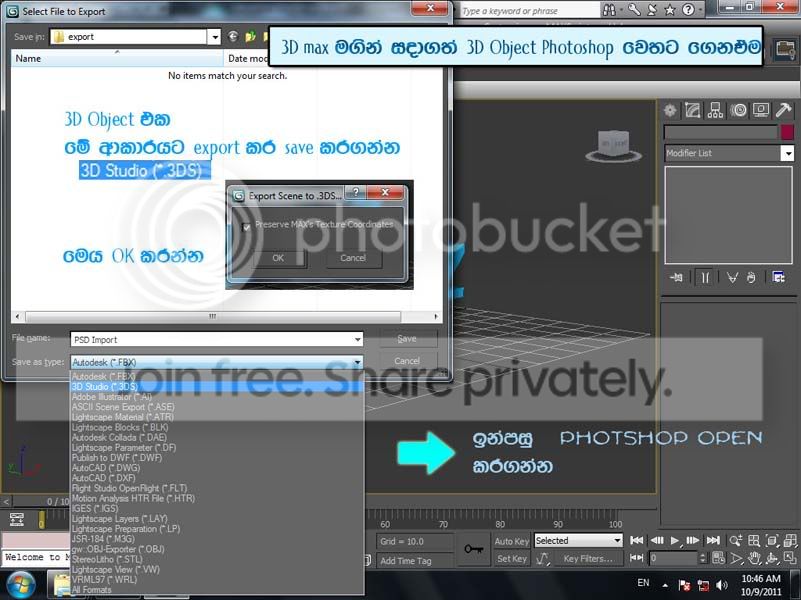
Task: Click Zoom Extents icon
Action: pos(772,540)
